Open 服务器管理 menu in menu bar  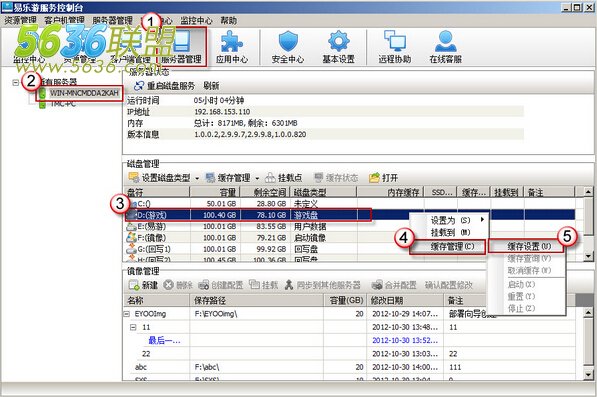(112, 20)
